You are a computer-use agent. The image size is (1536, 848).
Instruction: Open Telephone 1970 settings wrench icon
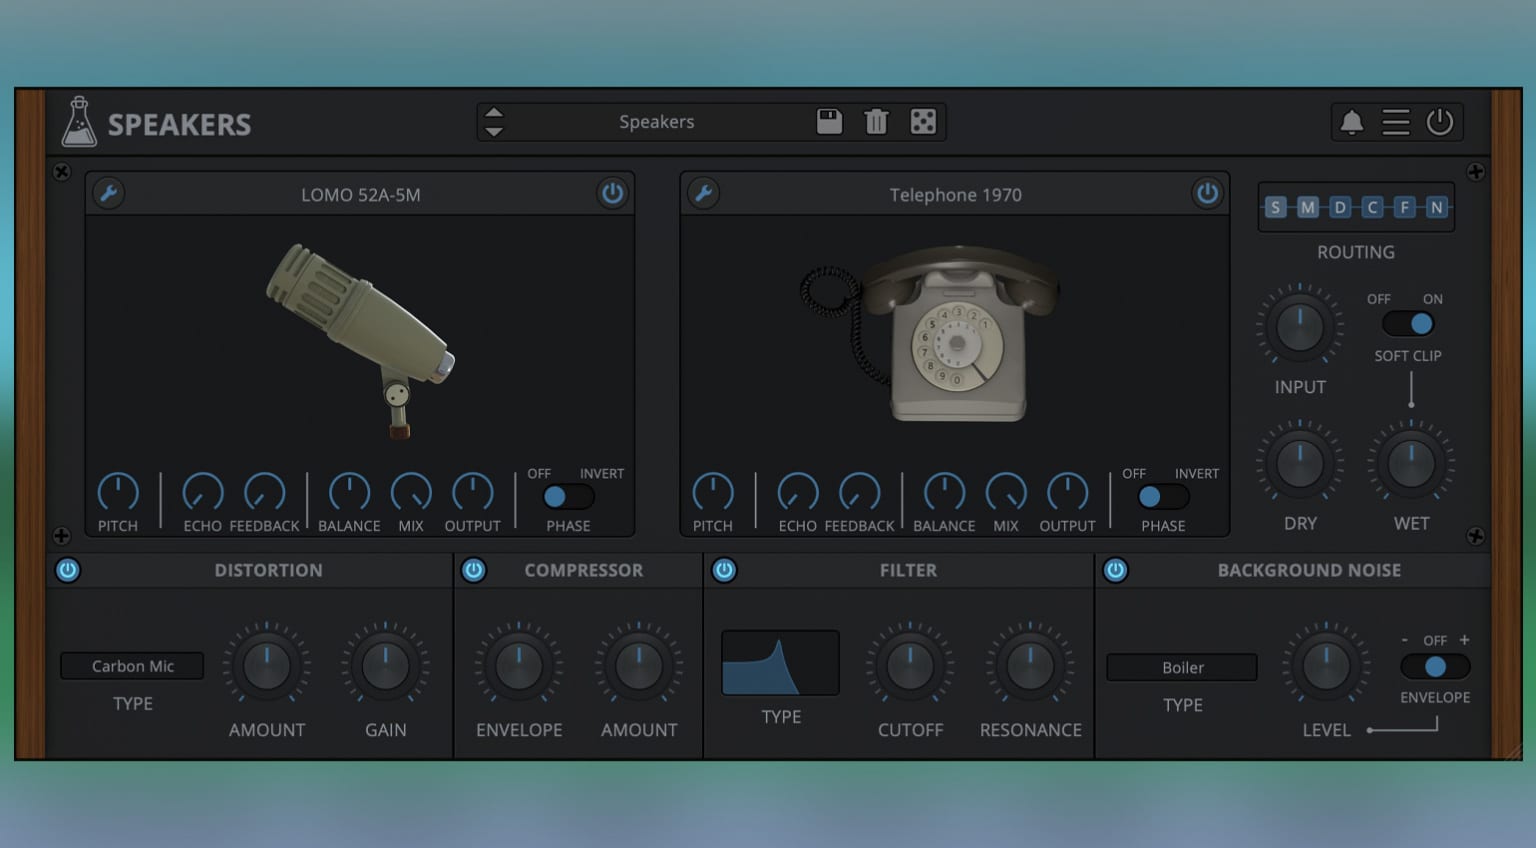pyautogui.click(x=703, y=193)
